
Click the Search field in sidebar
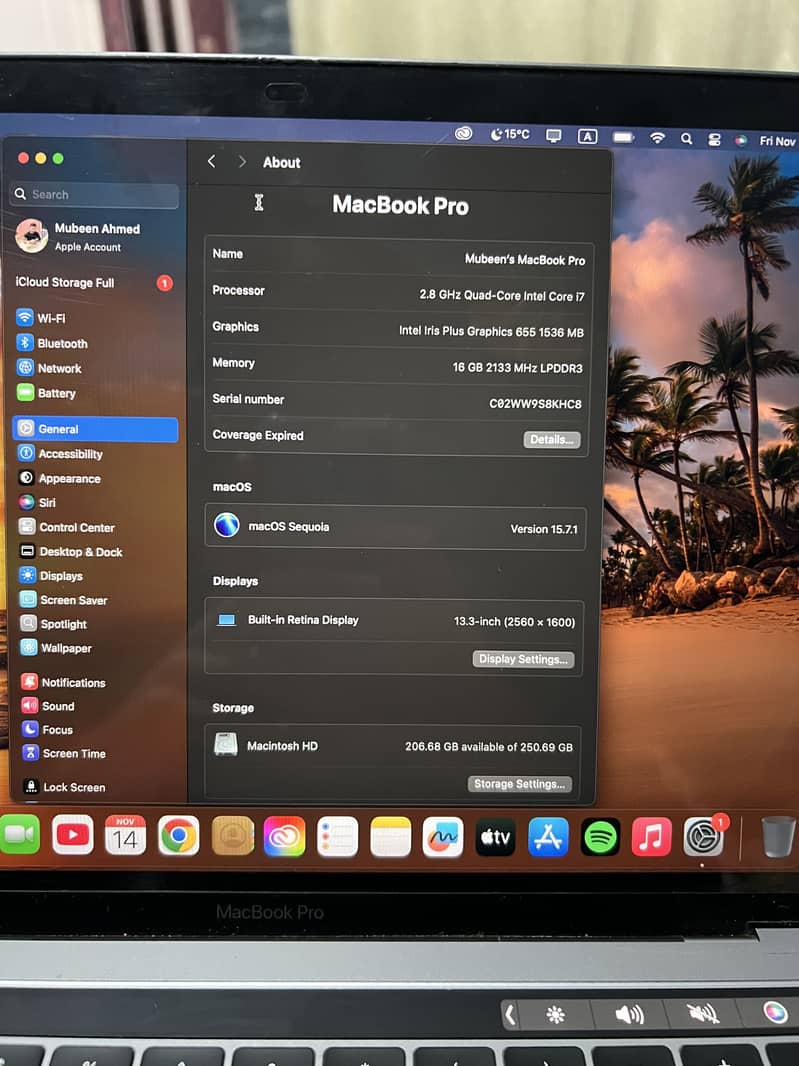click(95, 194)
